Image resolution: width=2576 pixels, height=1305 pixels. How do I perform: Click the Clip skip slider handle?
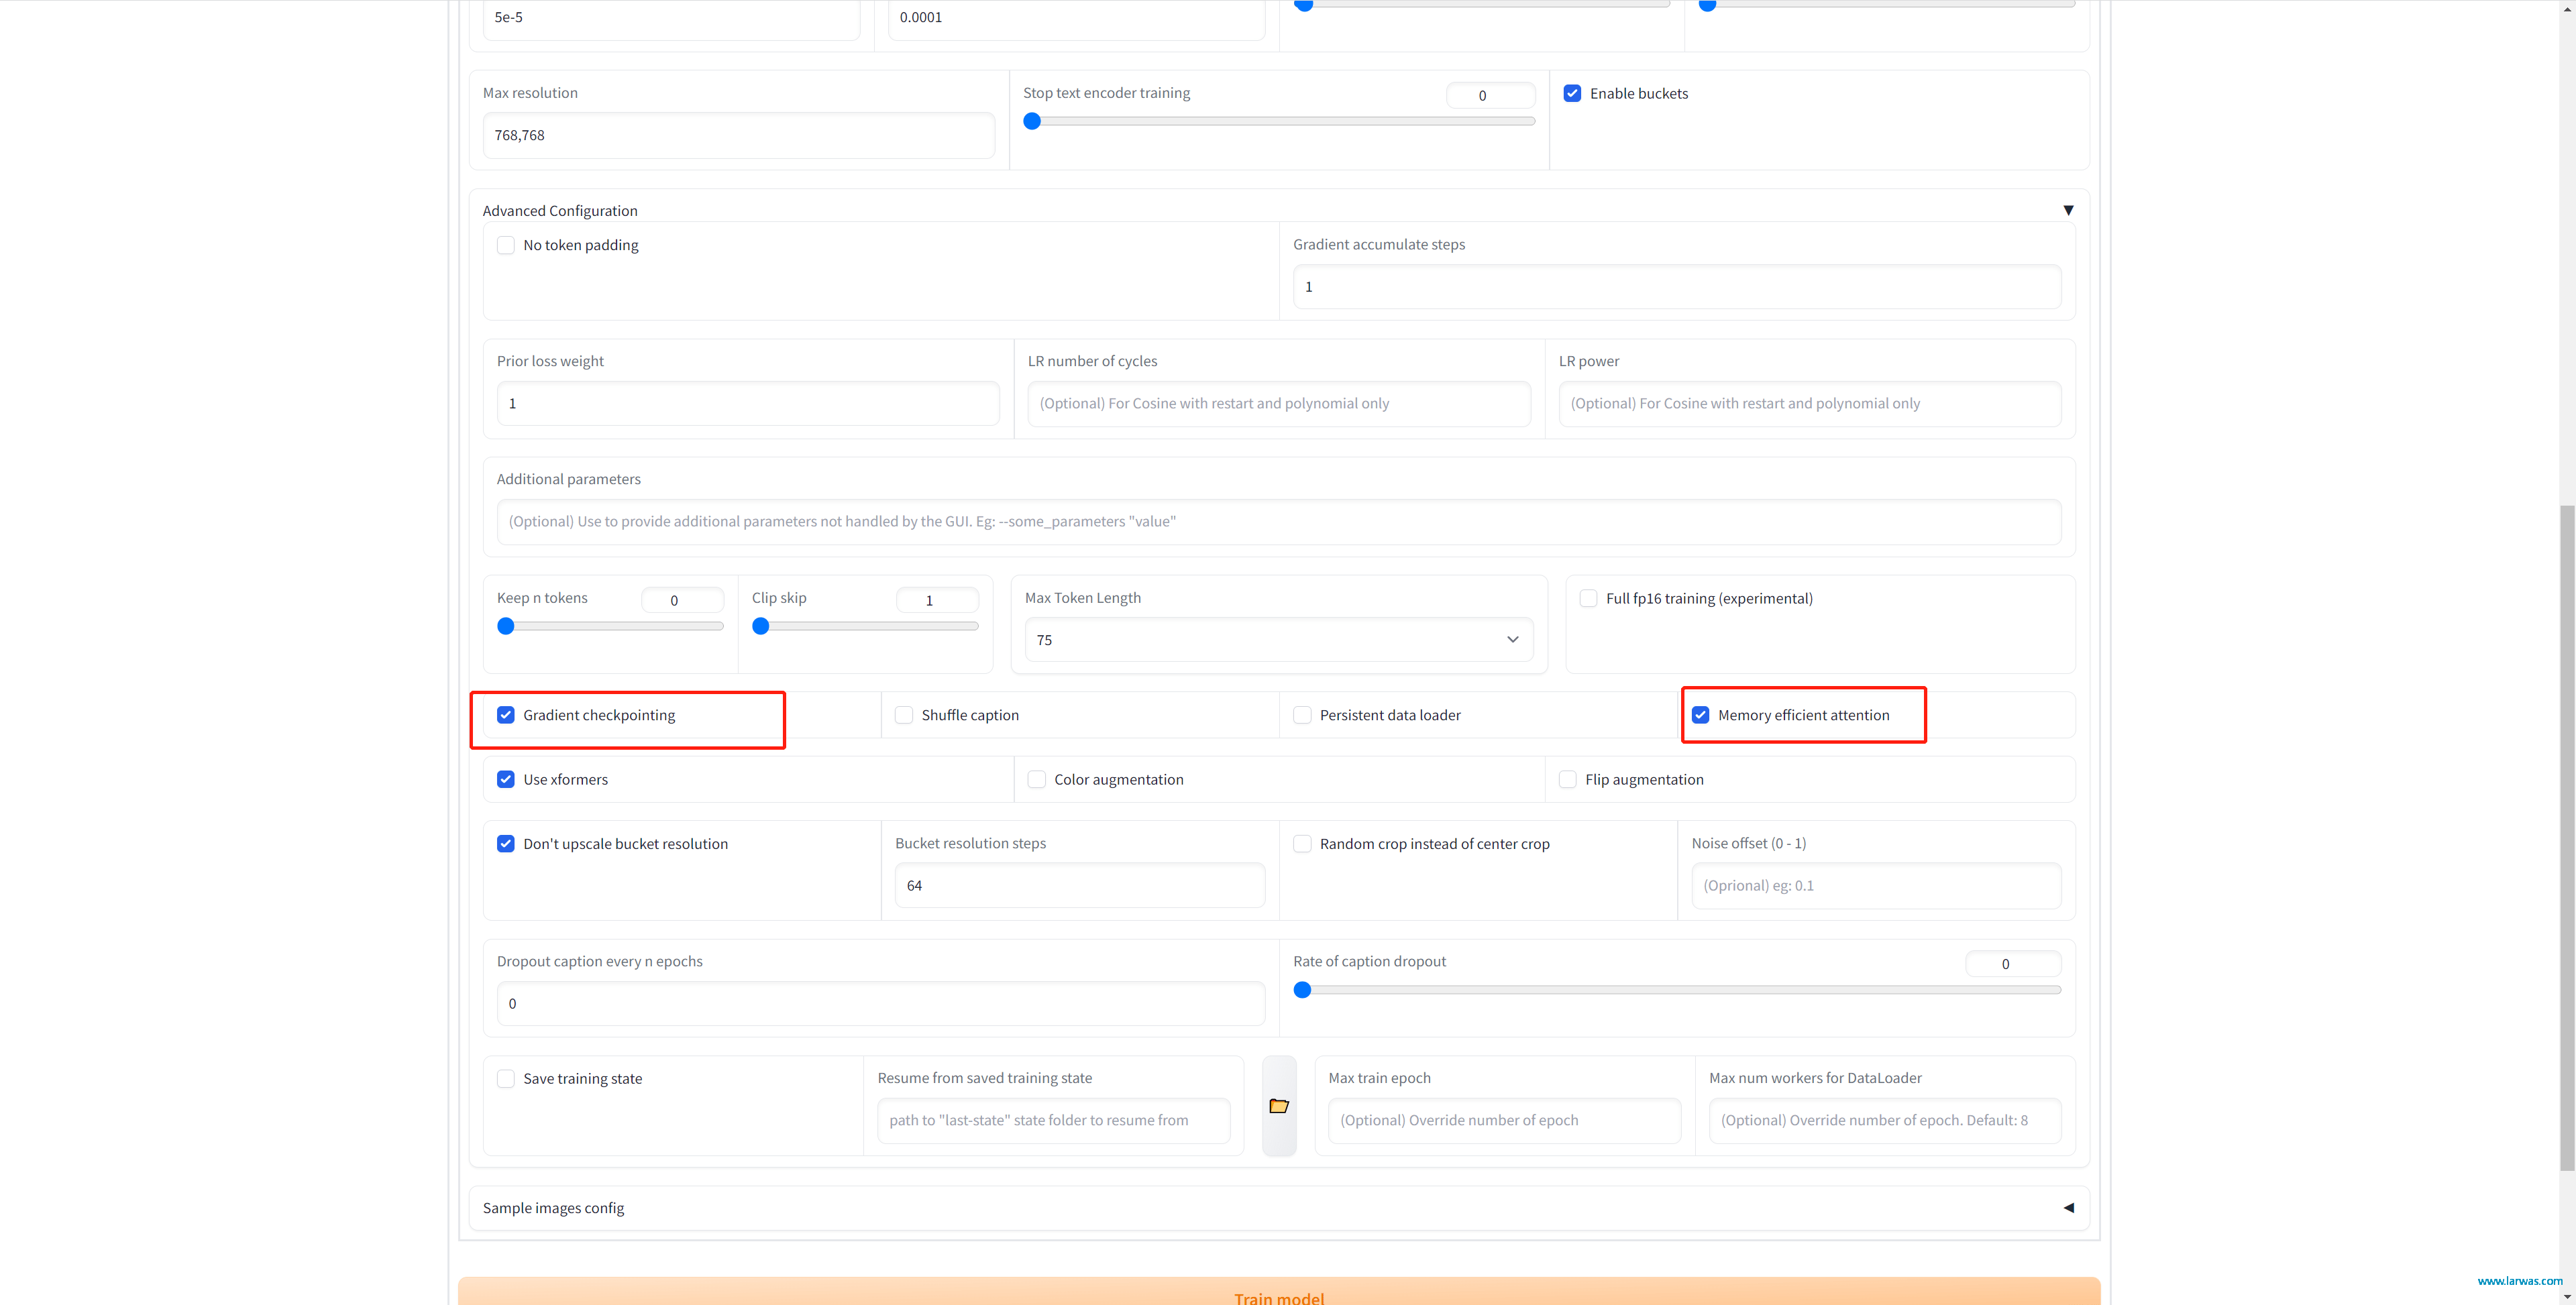[761, 626]
